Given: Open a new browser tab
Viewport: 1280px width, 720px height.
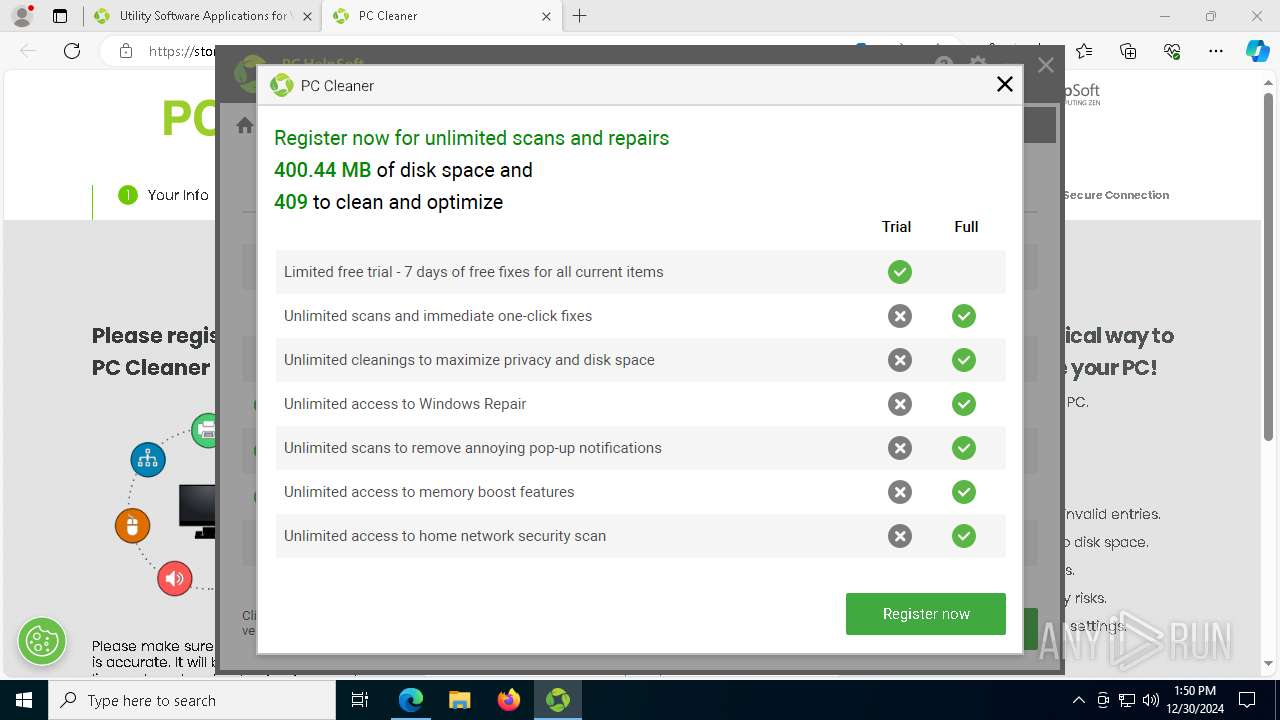Looking at the screenshot, I should [x=579, y=16].
